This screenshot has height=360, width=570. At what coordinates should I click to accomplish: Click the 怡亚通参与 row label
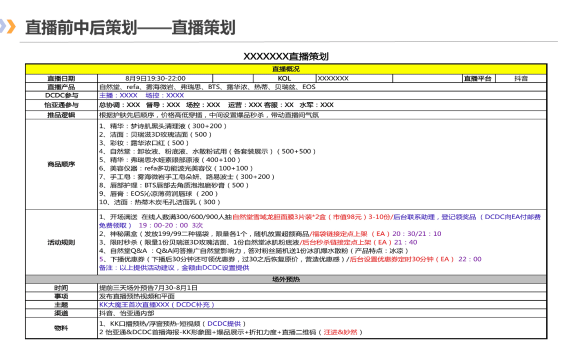click(x=61, y=105)
